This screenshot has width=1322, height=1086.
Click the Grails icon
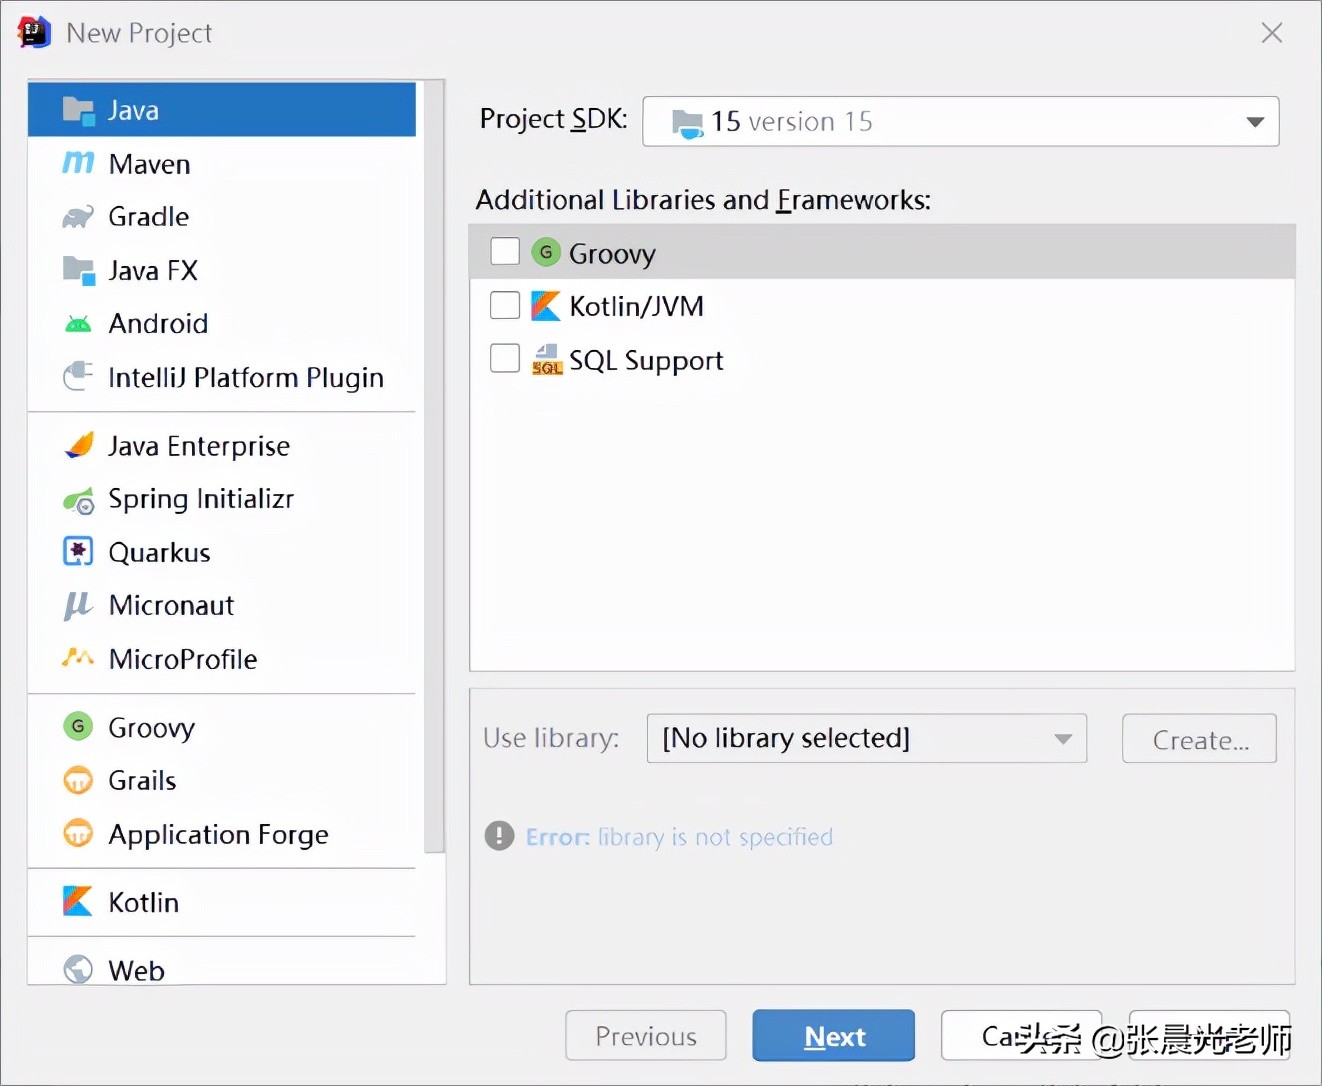pyautogui.click(x=78, y=780)
